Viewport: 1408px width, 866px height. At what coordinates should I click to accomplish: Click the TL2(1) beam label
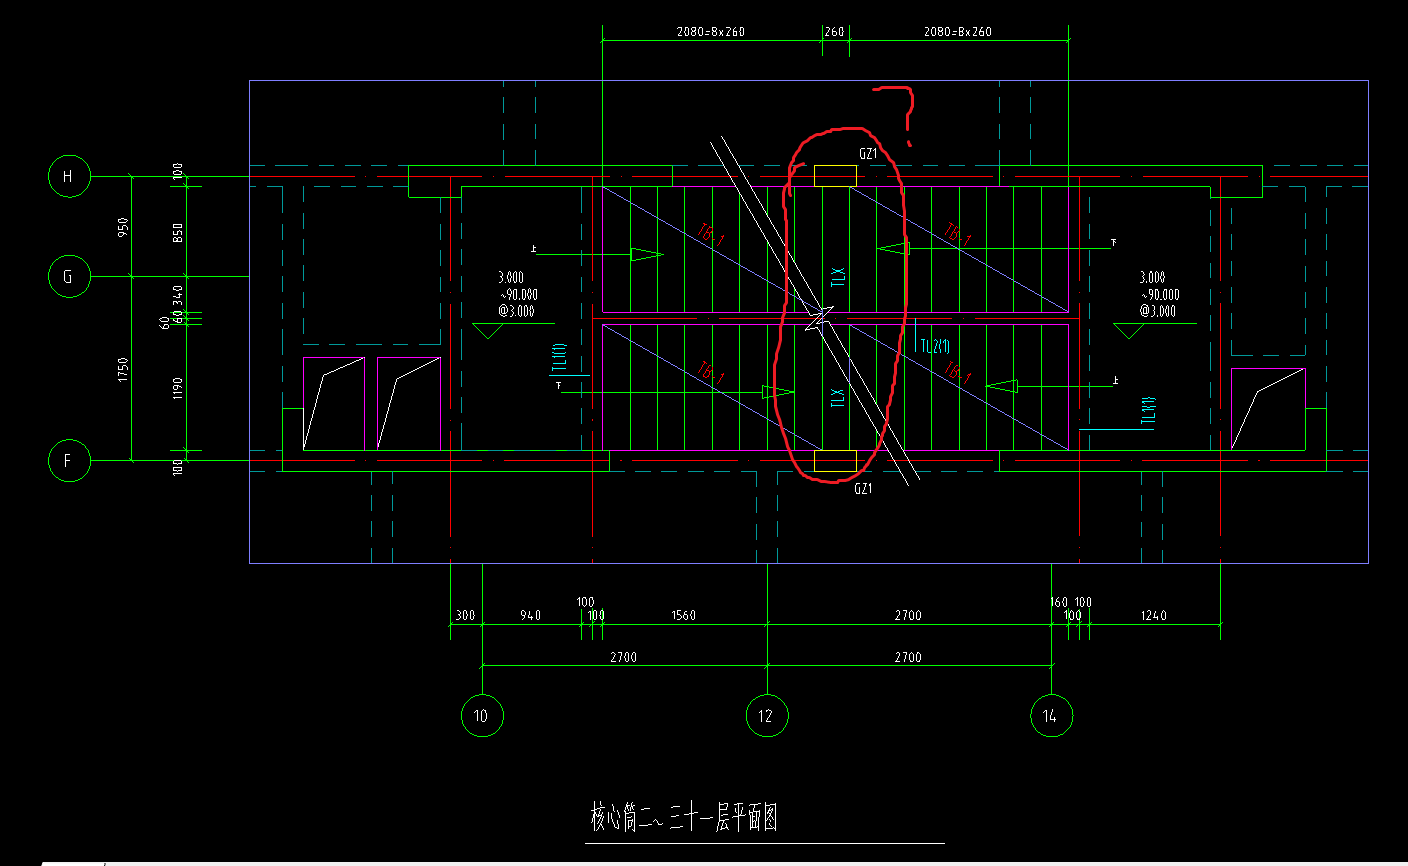pyautogui.click(x=935, y=347)
